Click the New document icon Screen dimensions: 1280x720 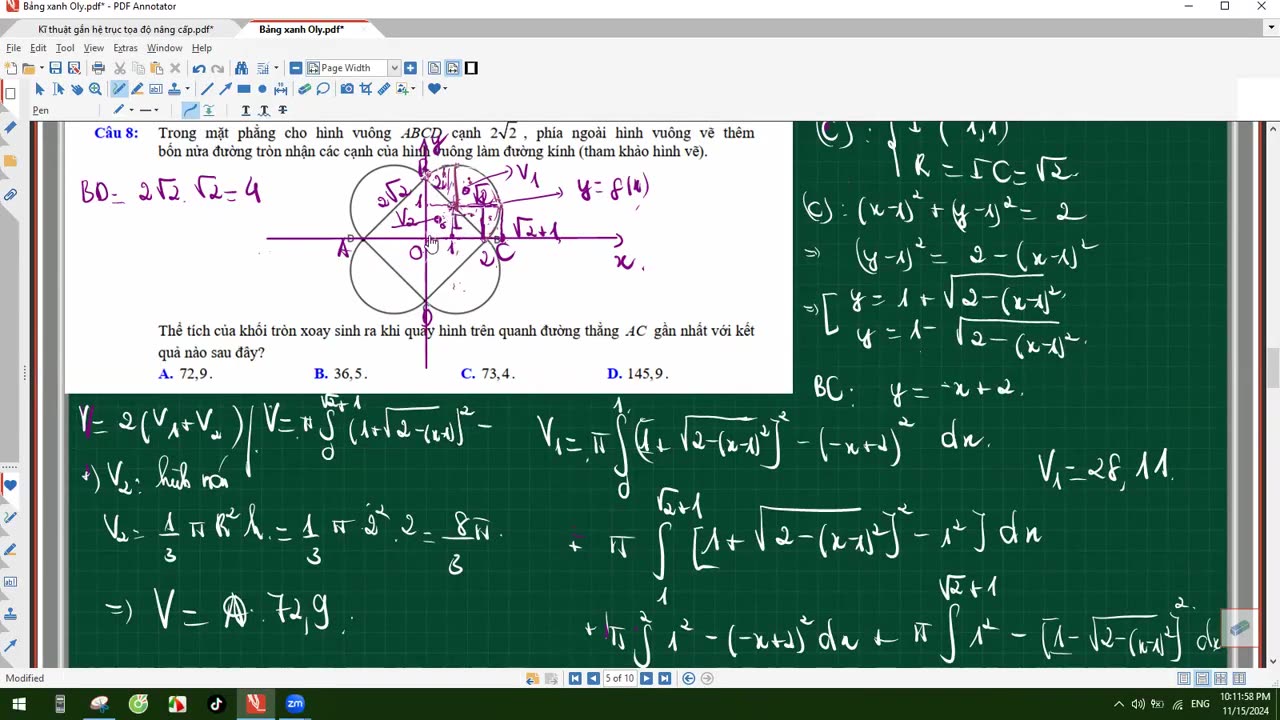11,68
